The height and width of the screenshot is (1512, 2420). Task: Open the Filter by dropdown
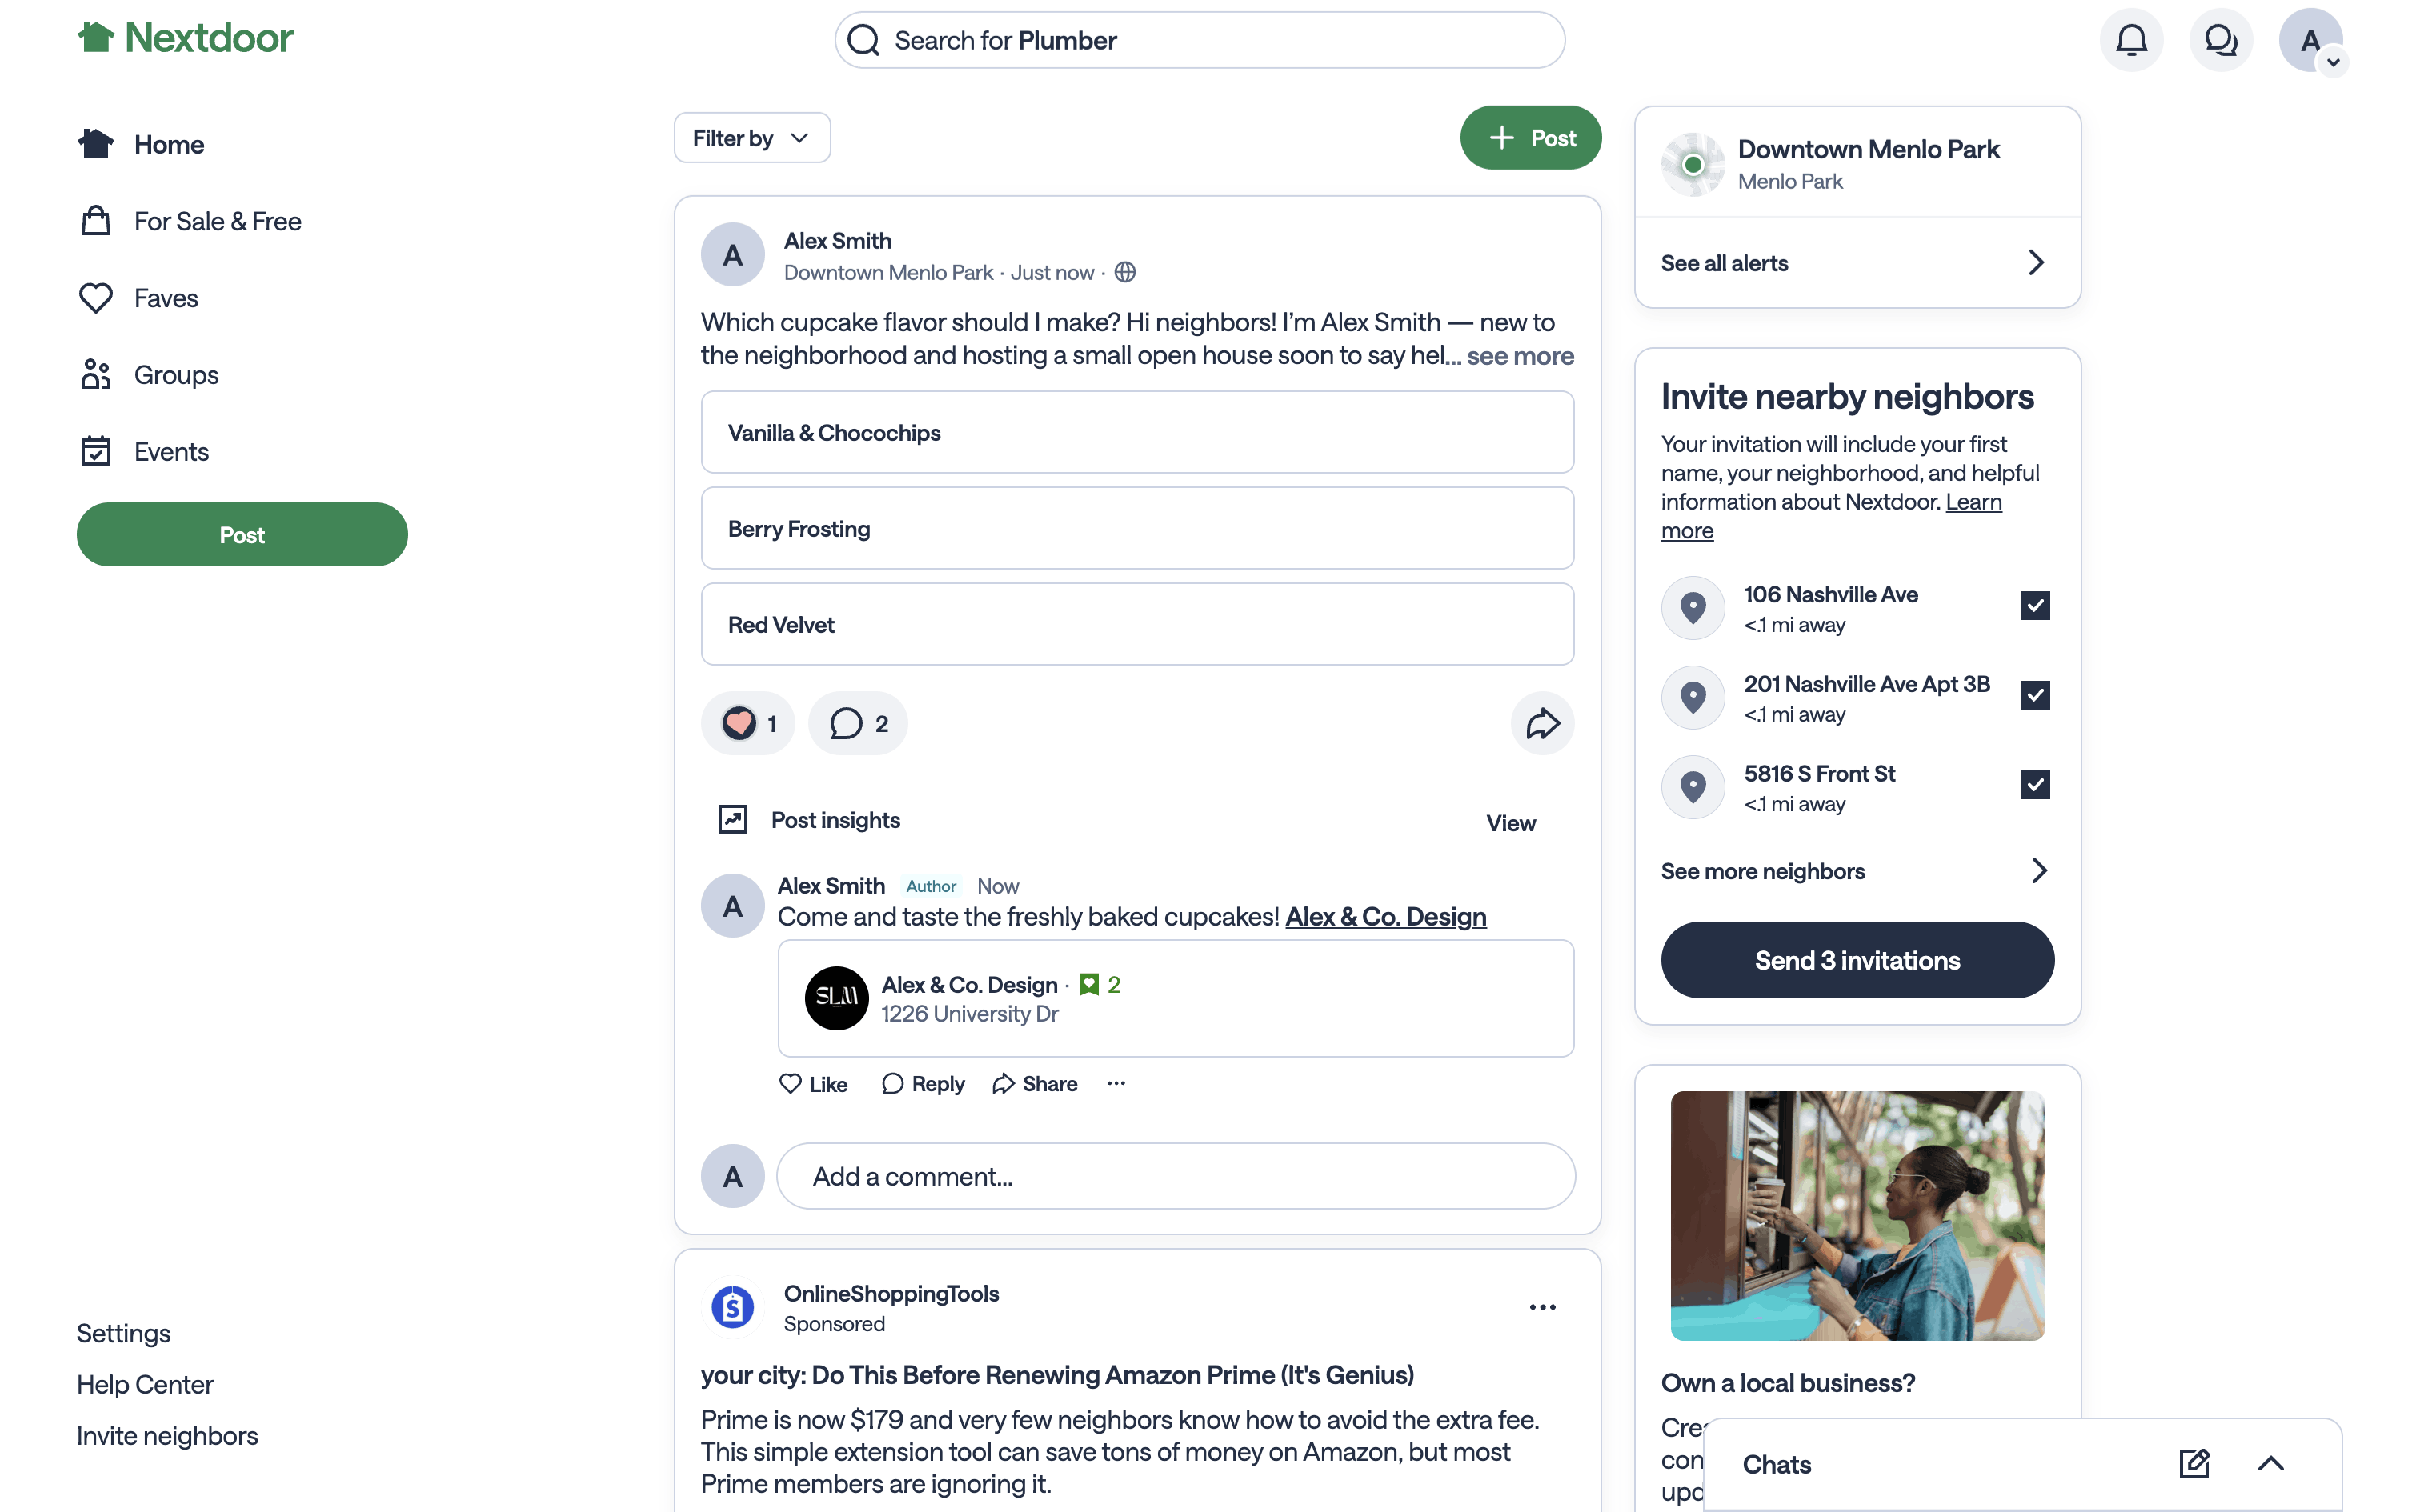pos(752,138)
